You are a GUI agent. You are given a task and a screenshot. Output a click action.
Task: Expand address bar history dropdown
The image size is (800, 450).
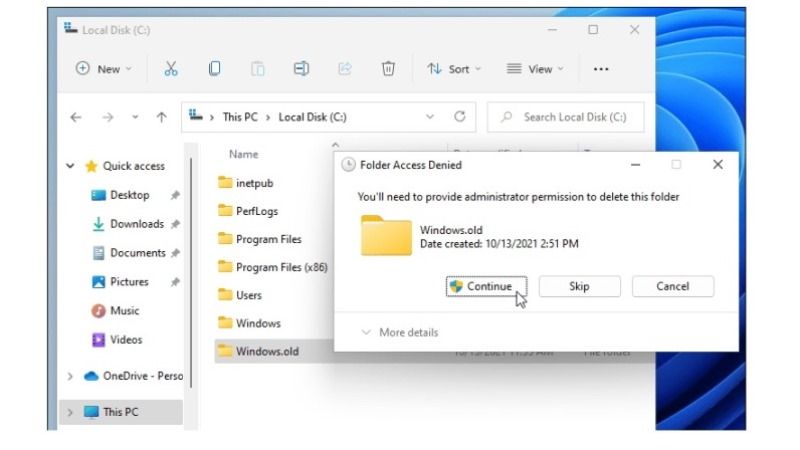(x=430, y=117)
